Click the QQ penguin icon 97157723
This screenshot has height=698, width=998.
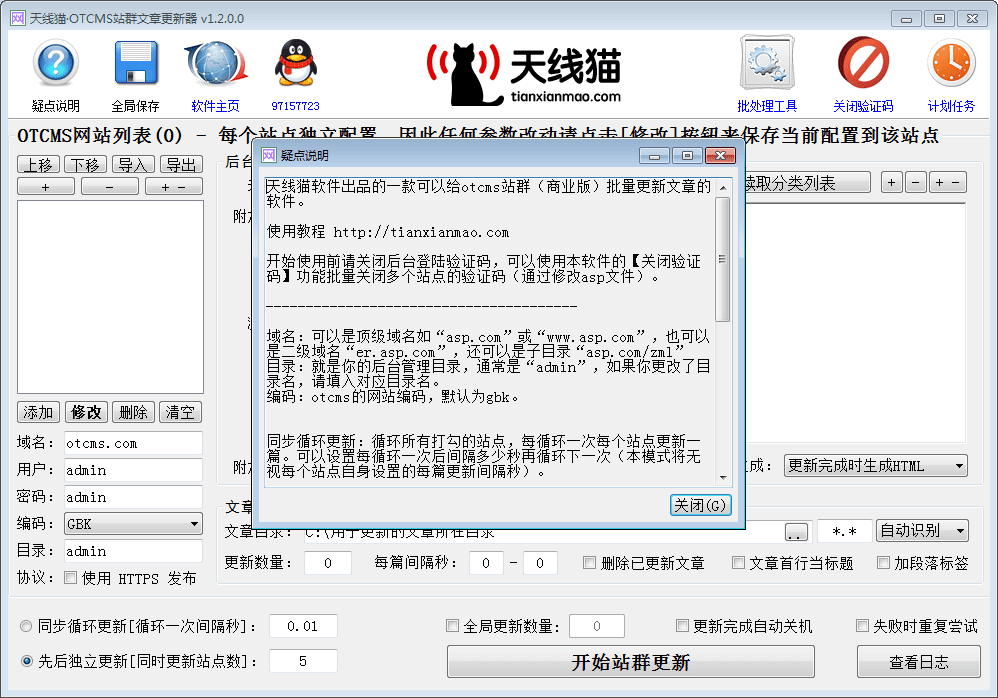click(x=295, y=62)
